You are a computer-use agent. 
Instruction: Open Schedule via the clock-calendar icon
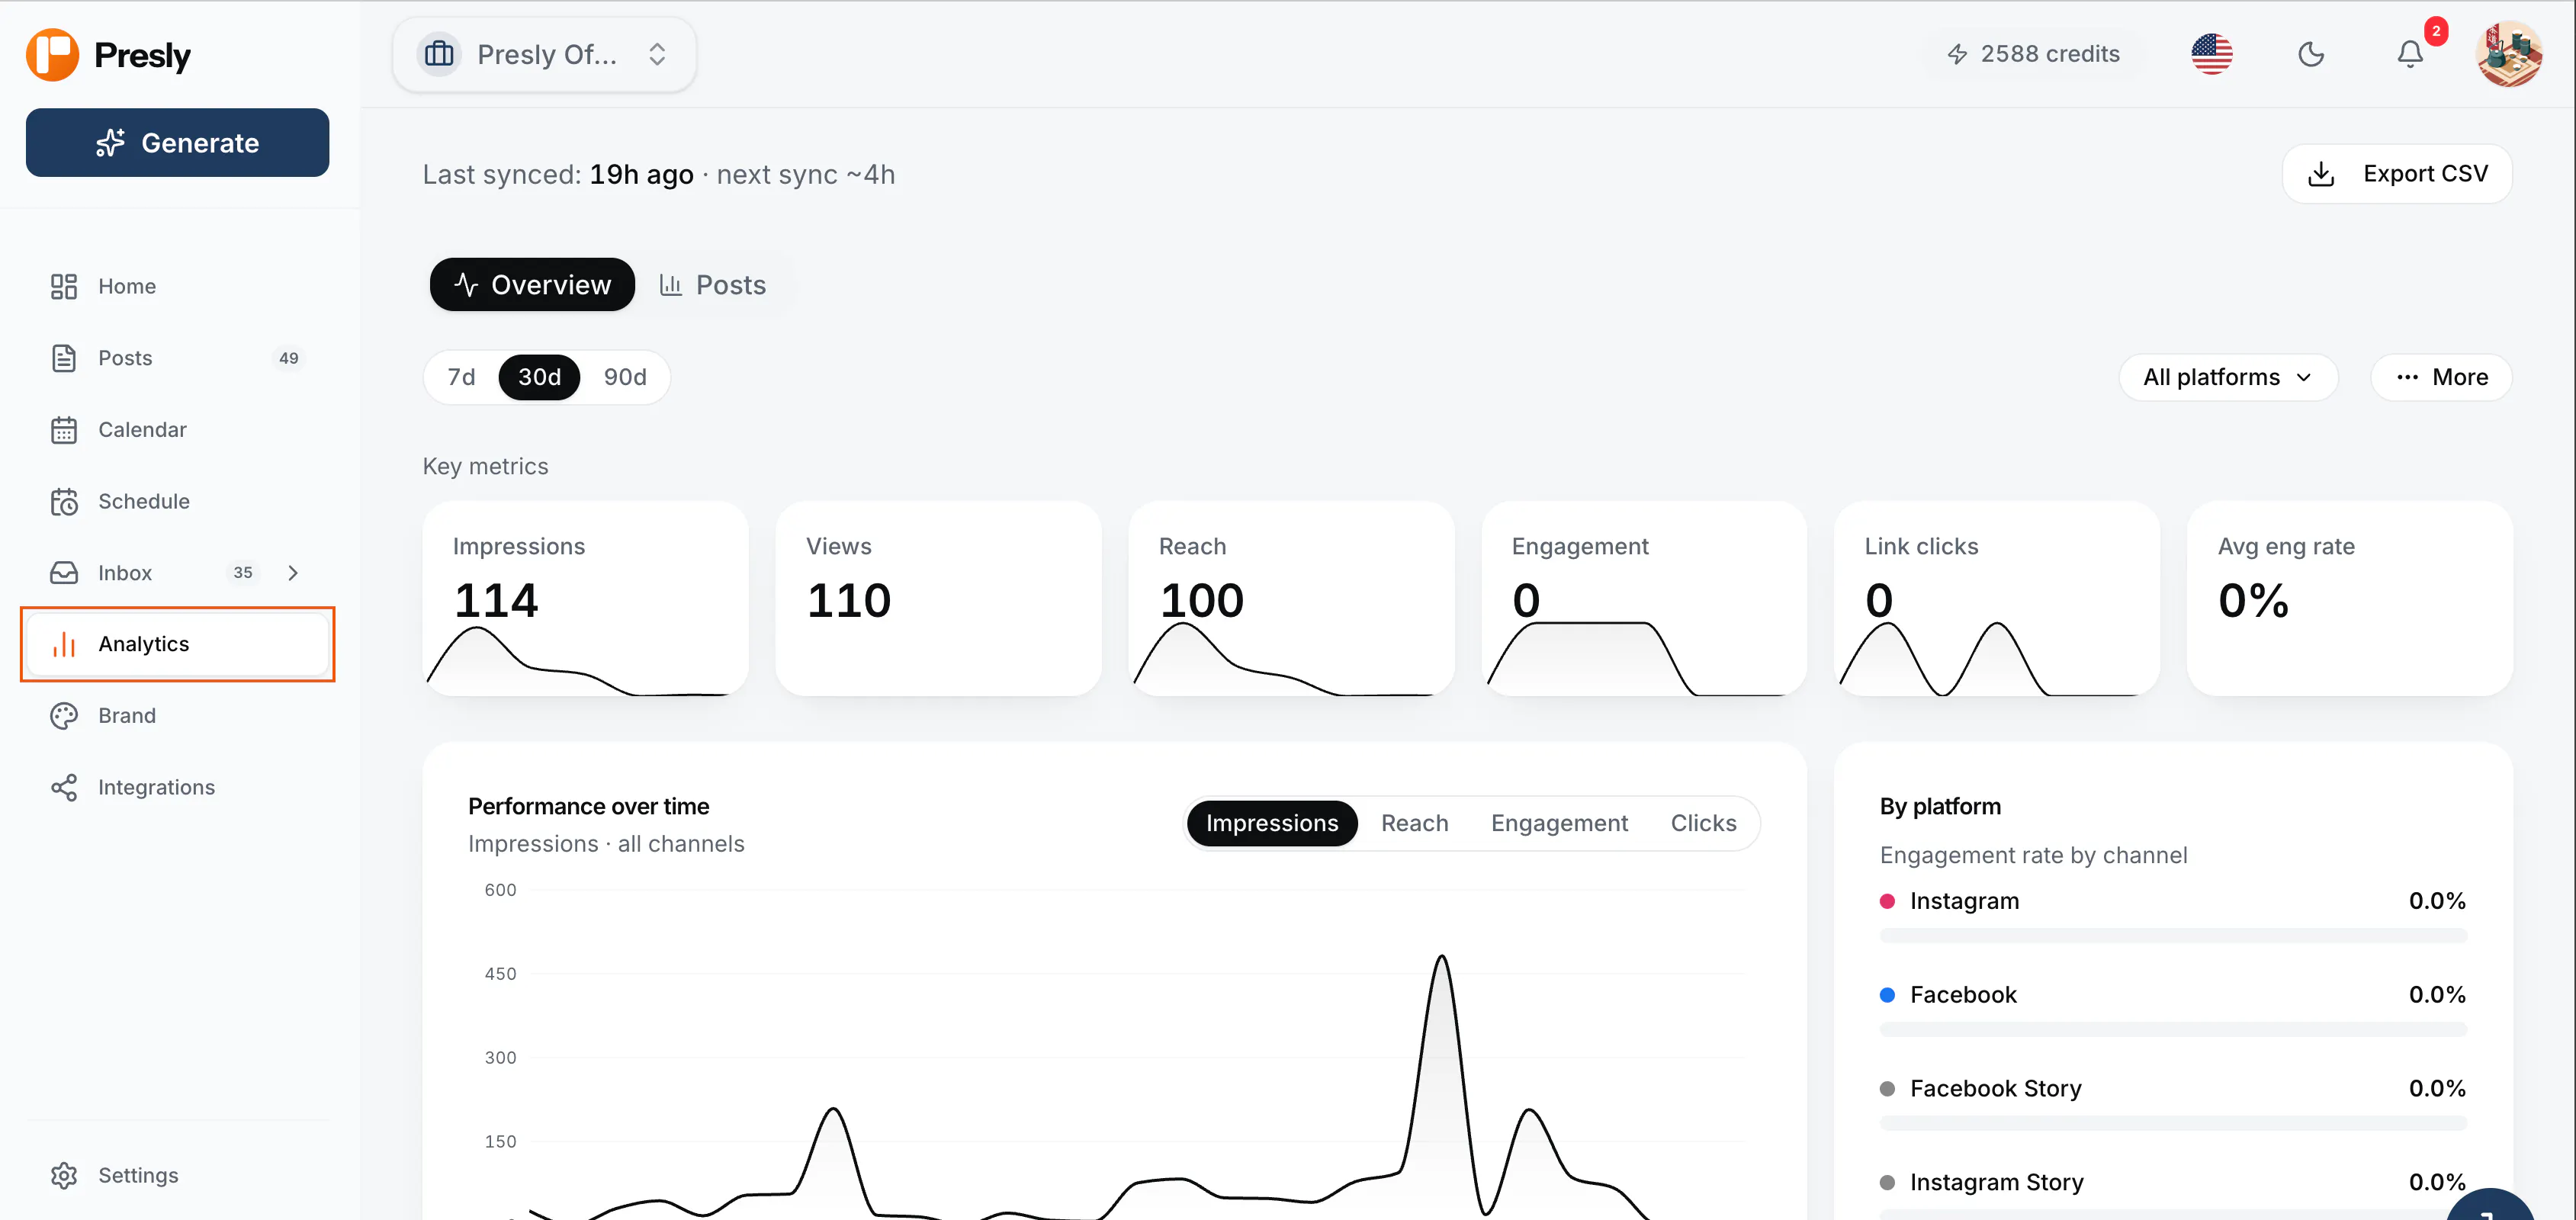[64, 501]
